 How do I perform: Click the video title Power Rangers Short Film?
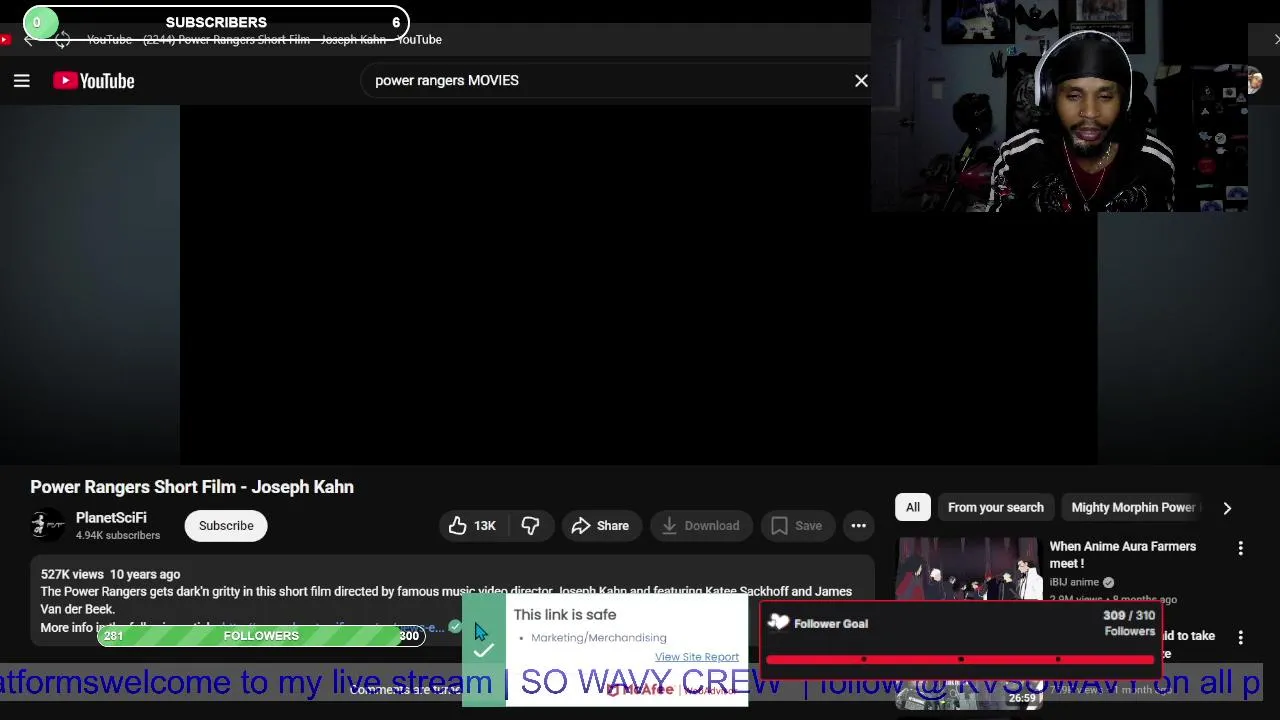[x=192, y=487]
